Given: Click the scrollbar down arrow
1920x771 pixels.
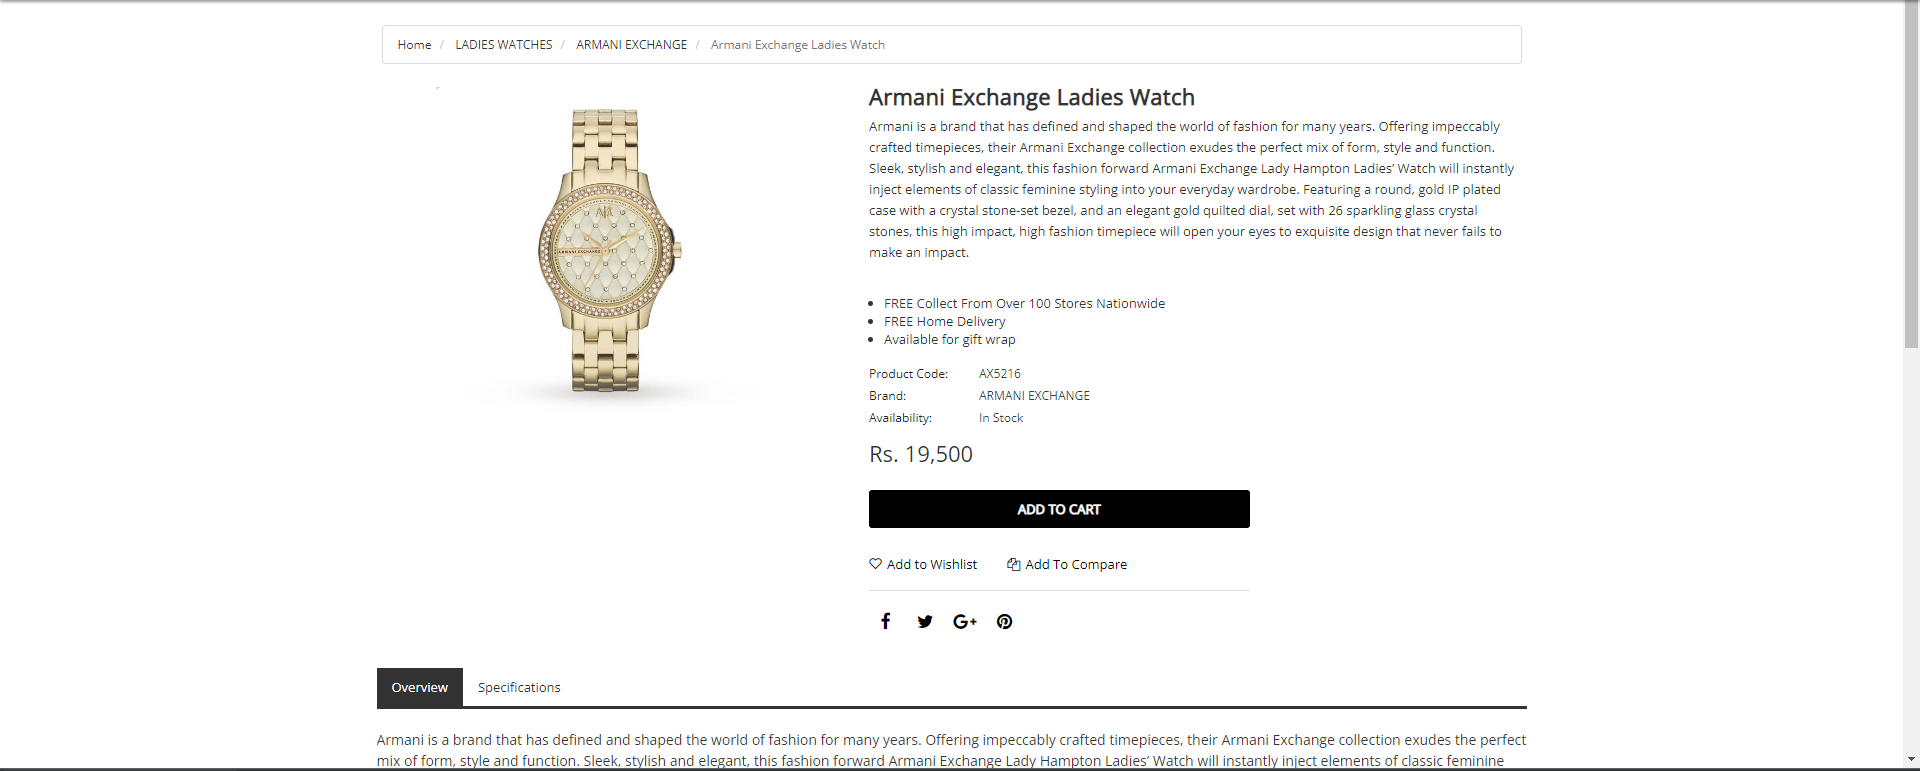Looking at the screenshot, I should 1911,760.
